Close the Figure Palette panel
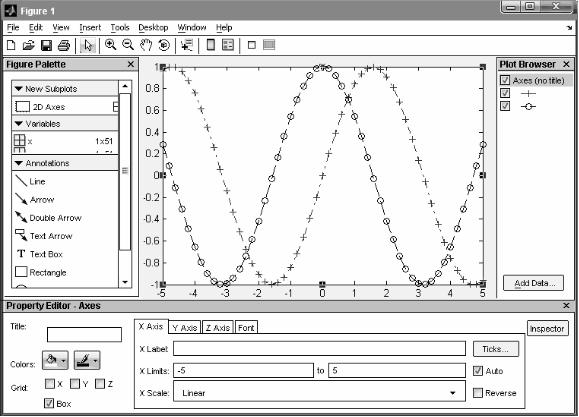 pyautogui.click(x=131, y=64)
